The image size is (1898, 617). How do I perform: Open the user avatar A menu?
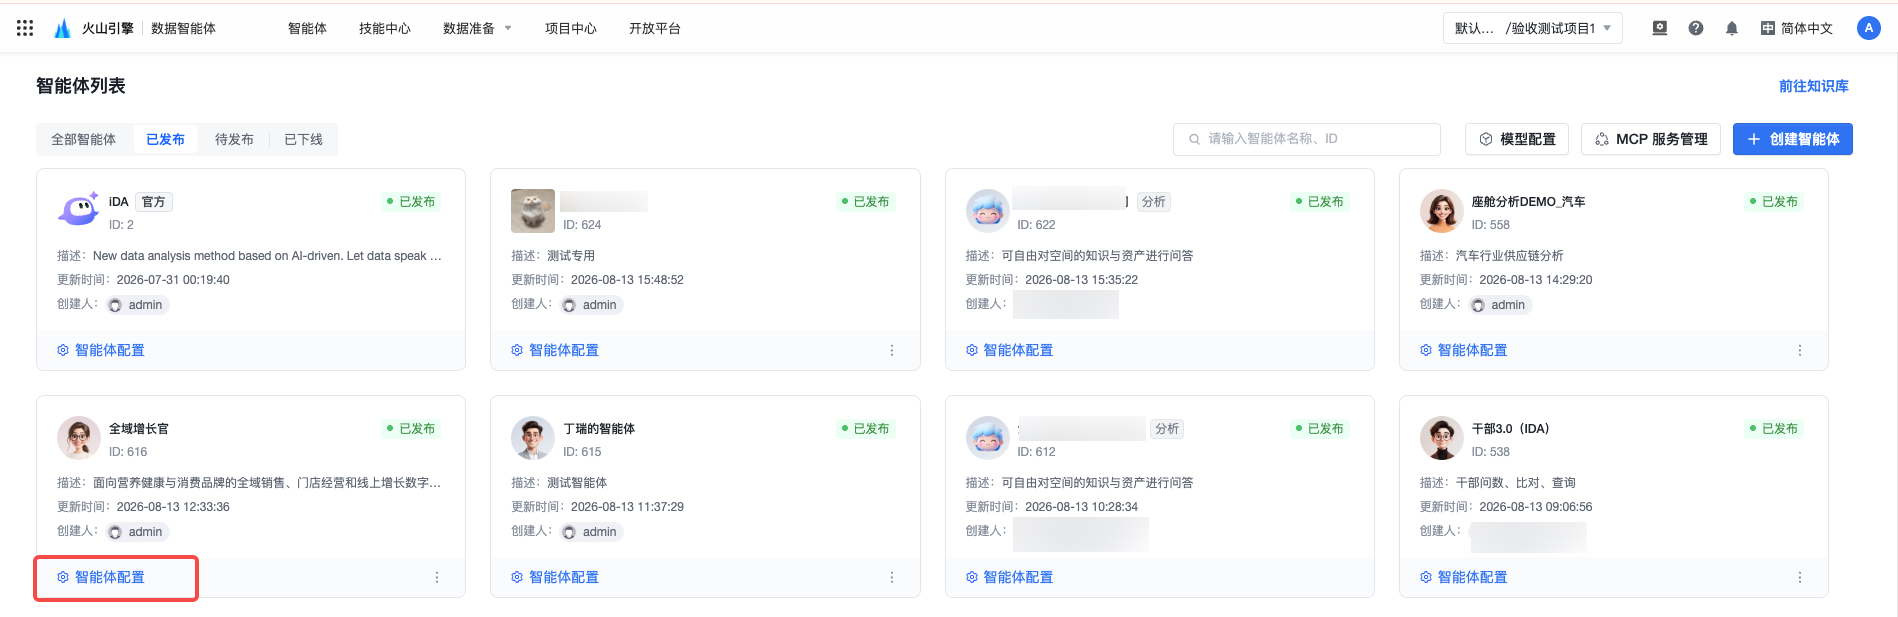coord(1868,28)
